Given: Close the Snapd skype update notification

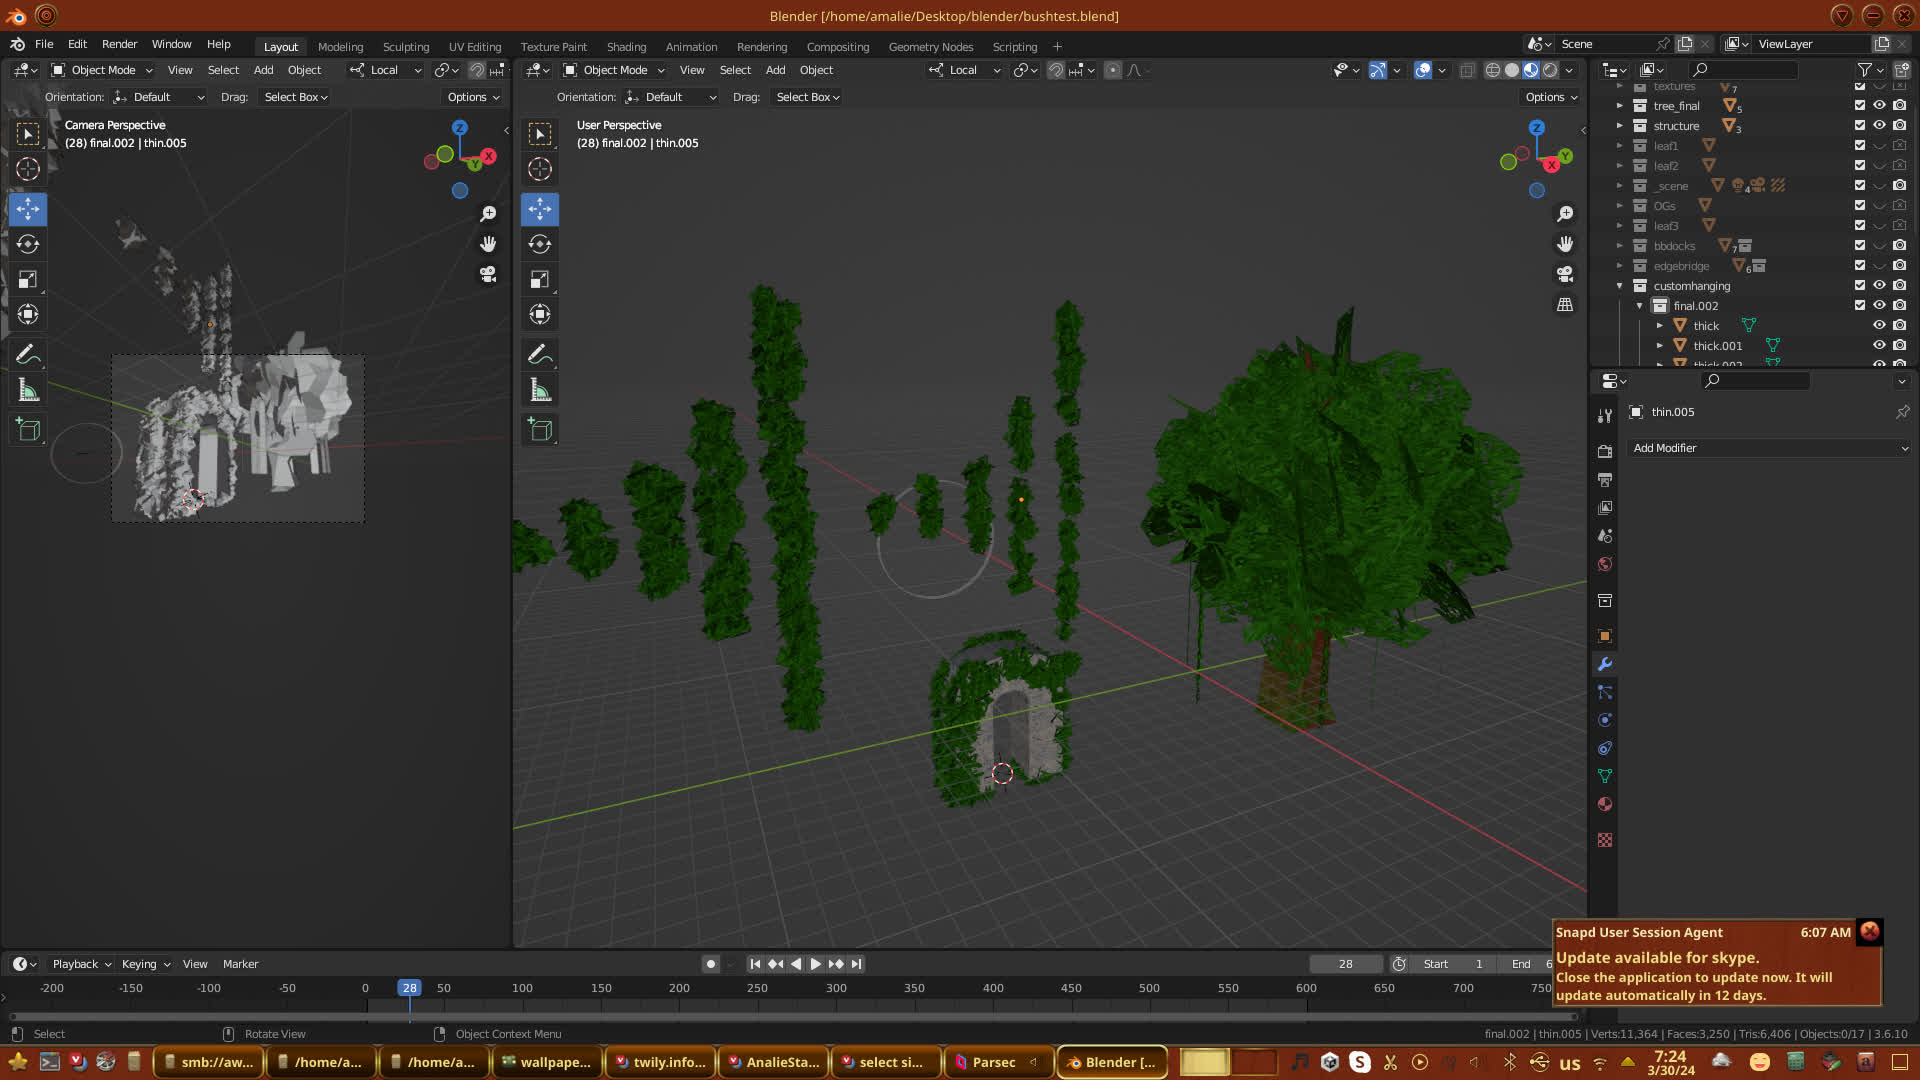Looking at the screenshot, I should click(x=1869, y=931).
